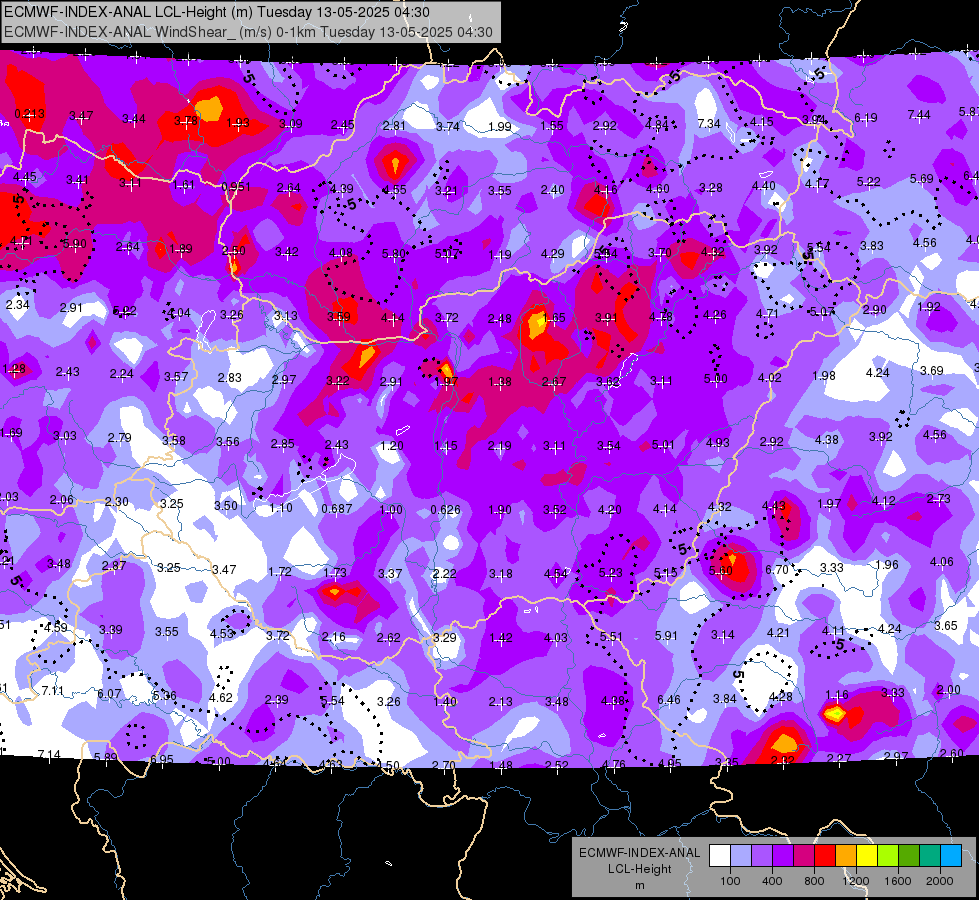Select the orange legend color swatch
The height and width of the screenshot is (900, 979).
pyautogui.click(x=846, y=856)
